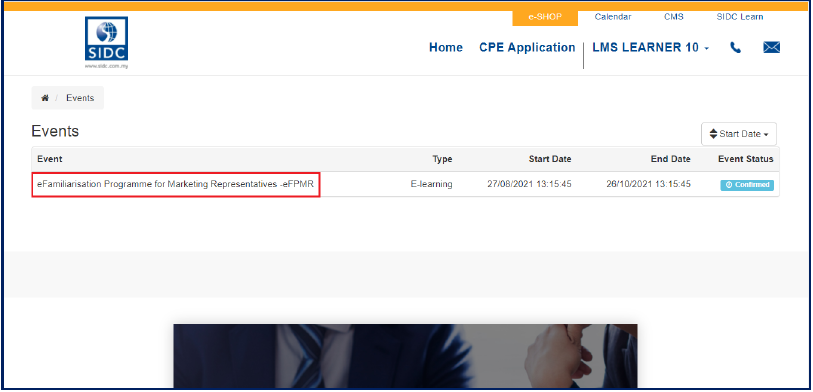Open the email envelope icon
Screen dimensions: 813x392
772,48
